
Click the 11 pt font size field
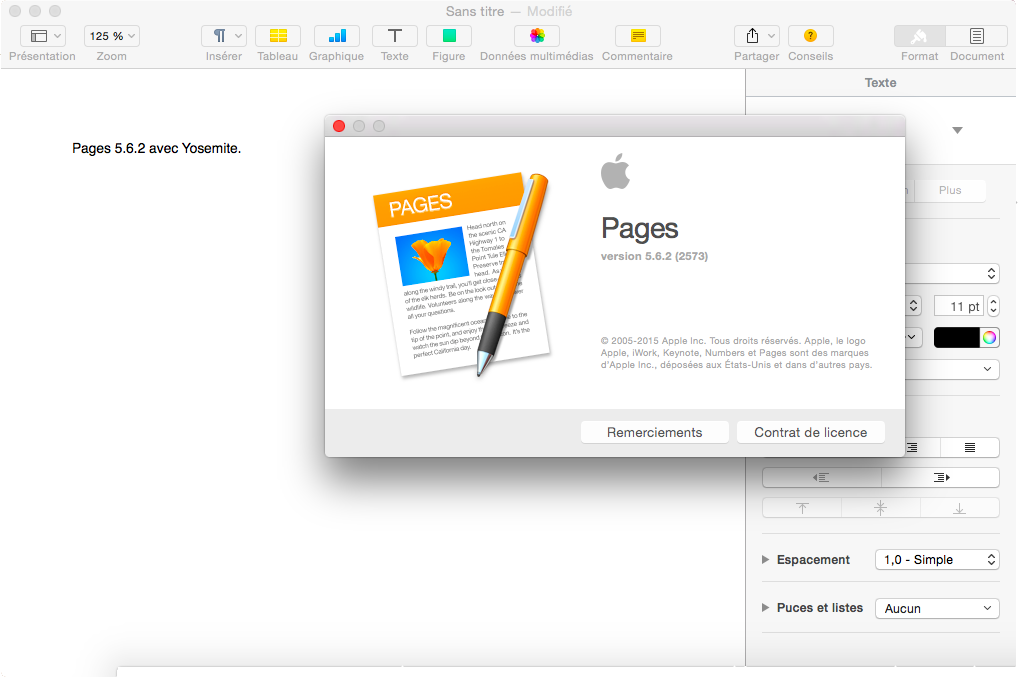[x=960, y=306]
